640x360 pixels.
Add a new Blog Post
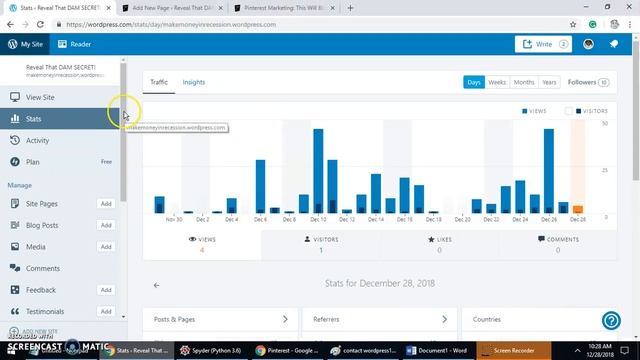106,225
